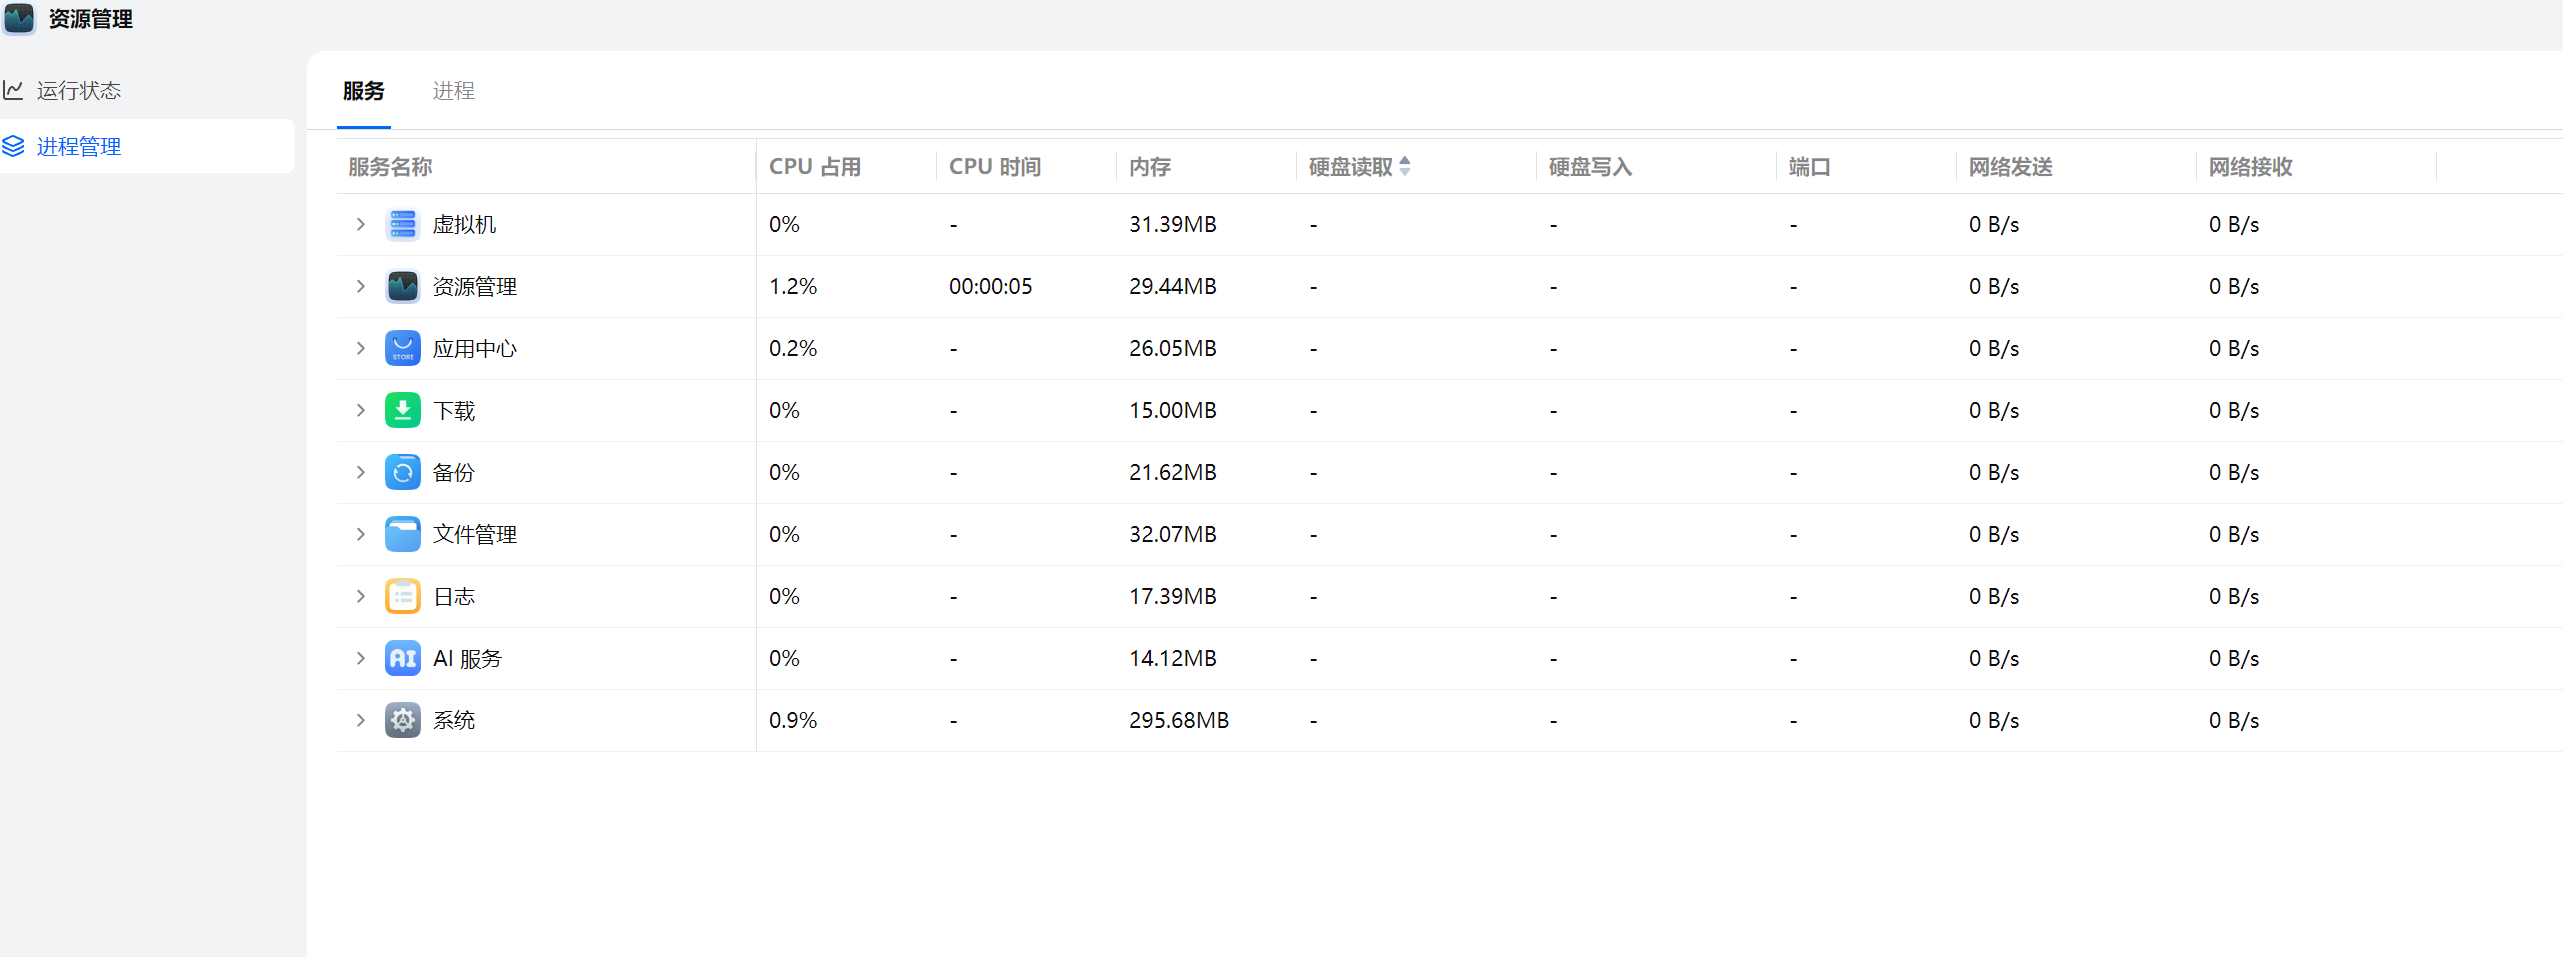Click the AI 服务 name text
Screen dimensions: 2563x957
467,658
